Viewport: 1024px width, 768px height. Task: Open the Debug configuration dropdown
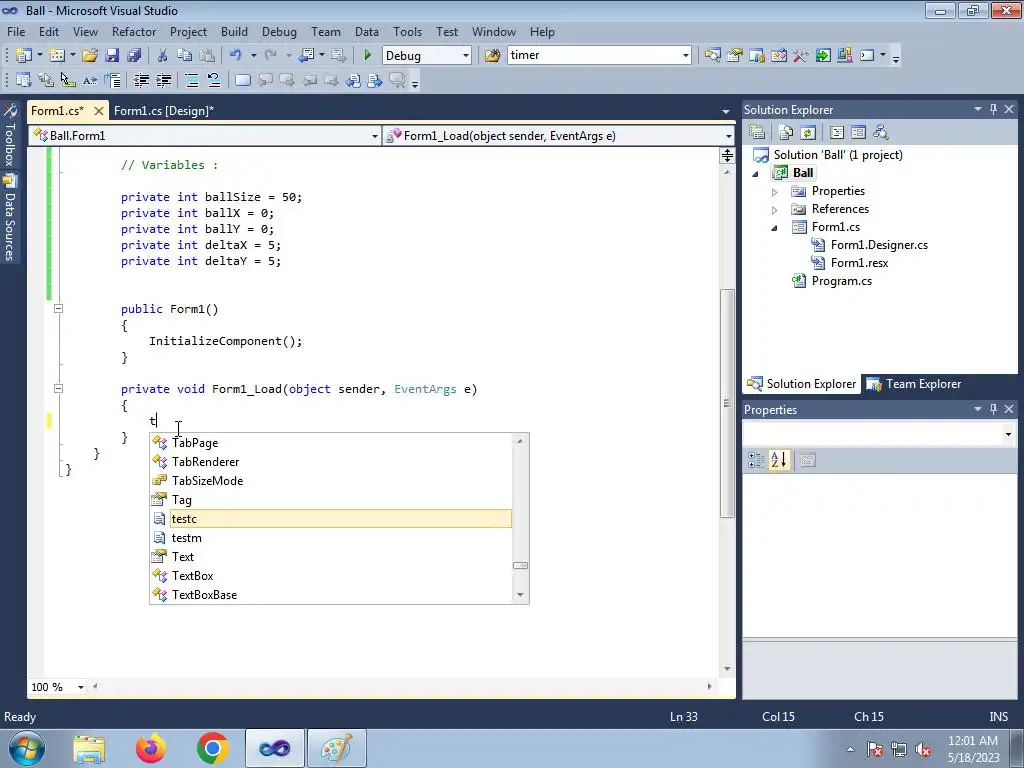pyautogui.click(x=466, y=56)
